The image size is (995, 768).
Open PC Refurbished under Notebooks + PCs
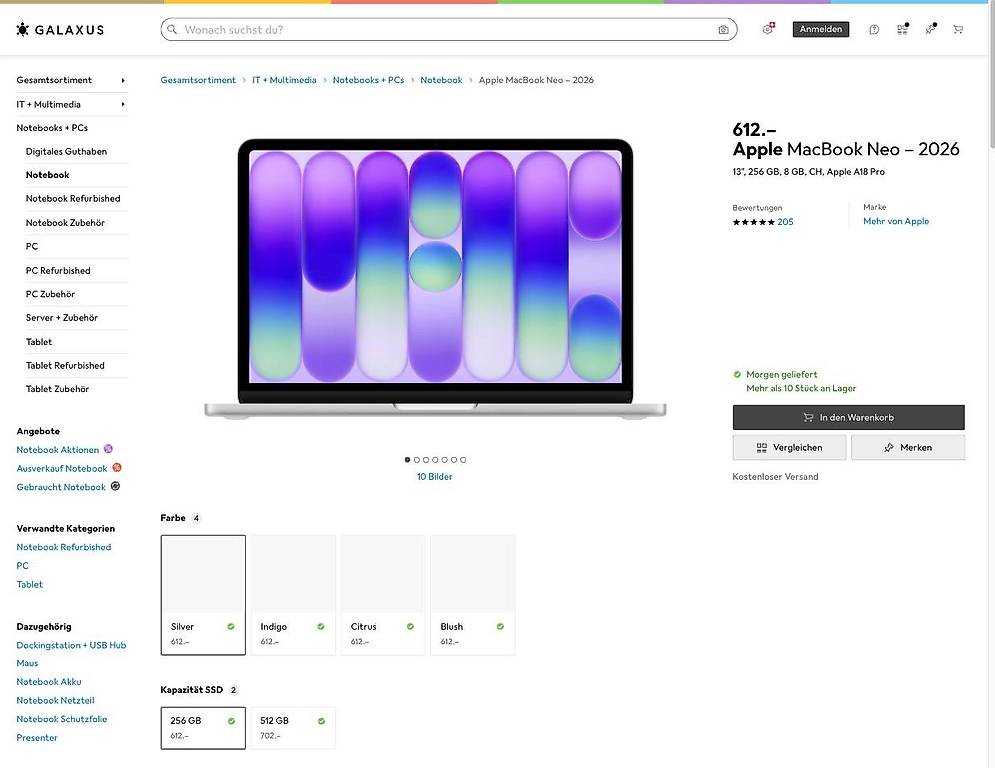(x=58, y=270)
